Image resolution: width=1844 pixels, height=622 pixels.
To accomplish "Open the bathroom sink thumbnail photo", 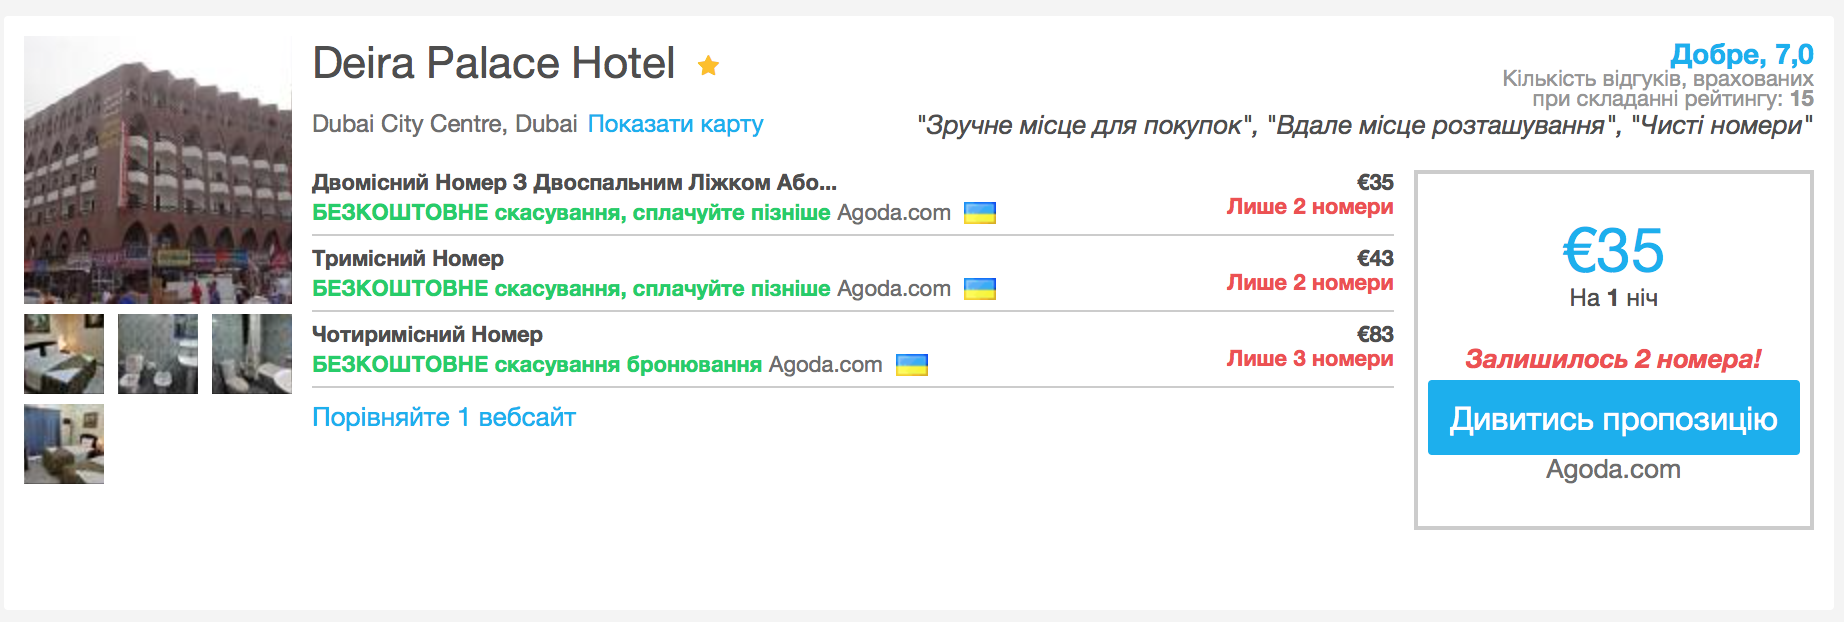I will pos(158,354).
